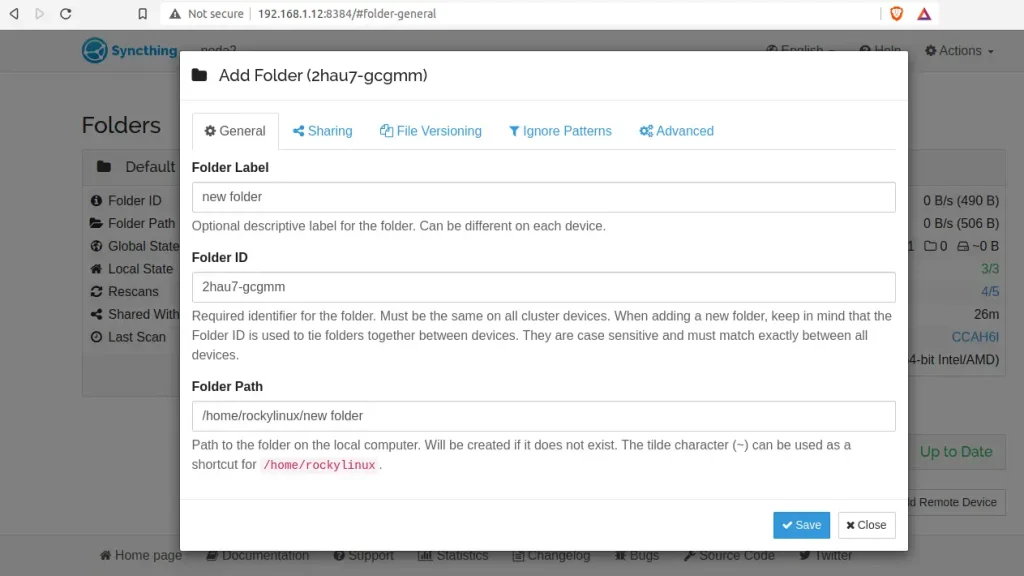1024x576 pixels.
Task: Open the File Versioning tab
Action: 430,131
